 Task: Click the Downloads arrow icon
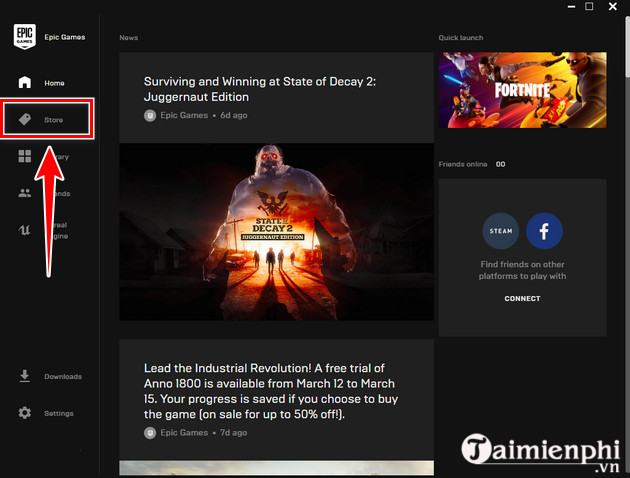(25, 376)
